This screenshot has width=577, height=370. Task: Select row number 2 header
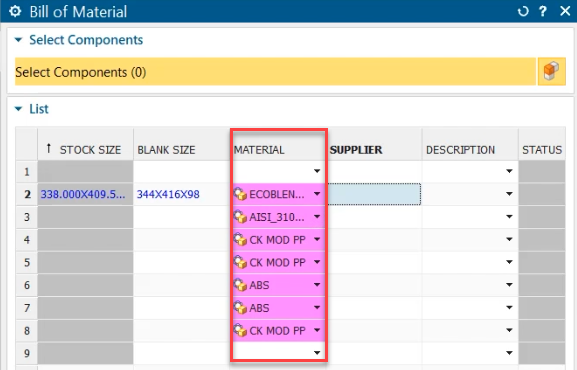(26, 194)
